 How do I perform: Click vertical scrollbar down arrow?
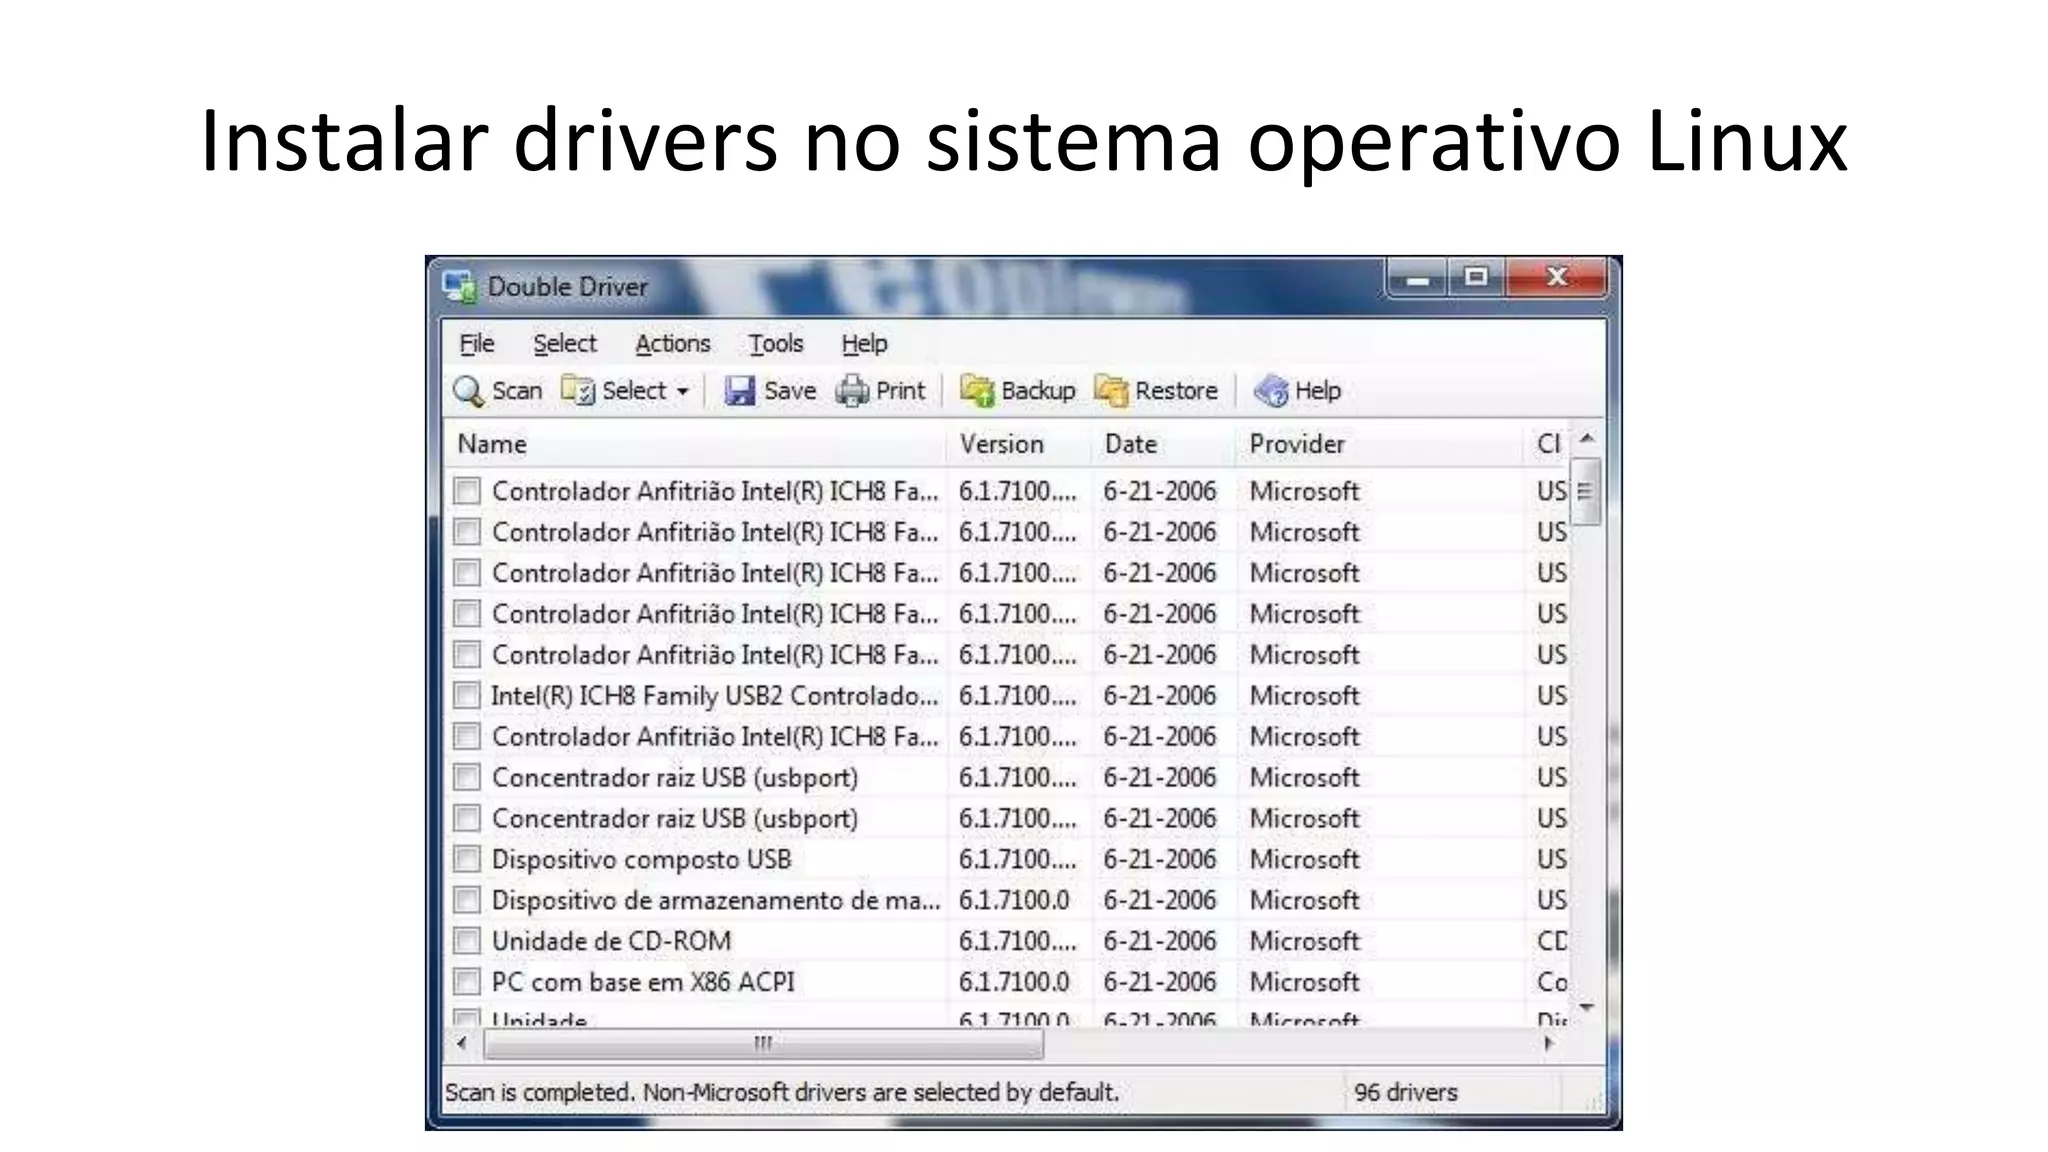tap(1587, 1007)
